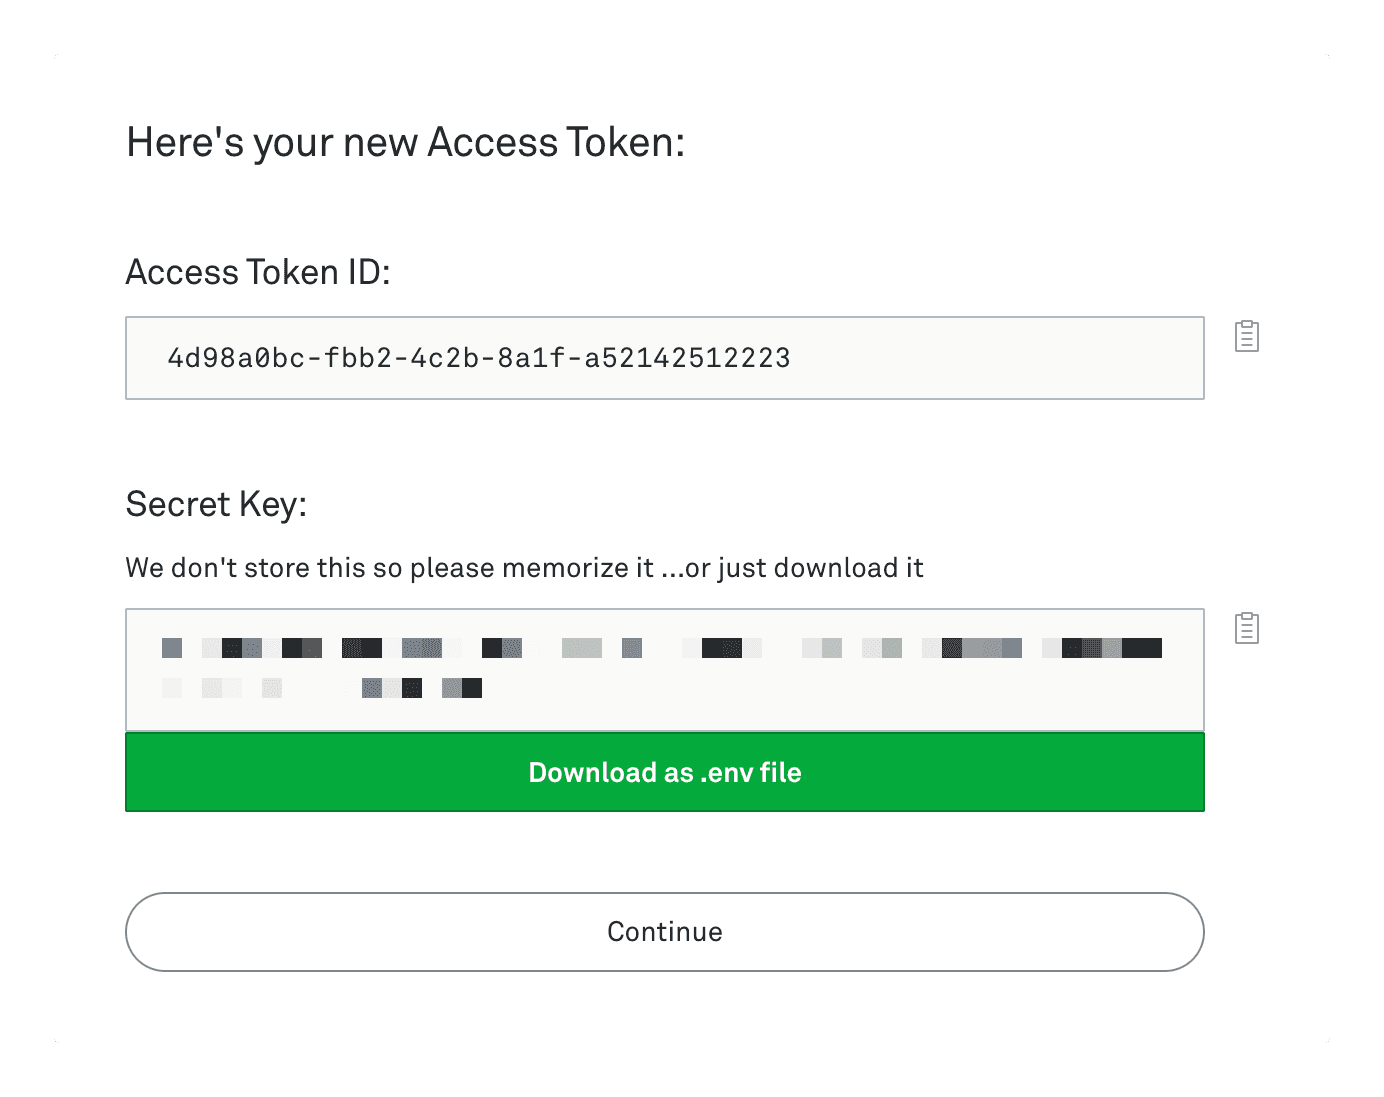
Task: Copy the Secret Key to clipboard
Action: pyautogui.click(x=1246, y=628)
